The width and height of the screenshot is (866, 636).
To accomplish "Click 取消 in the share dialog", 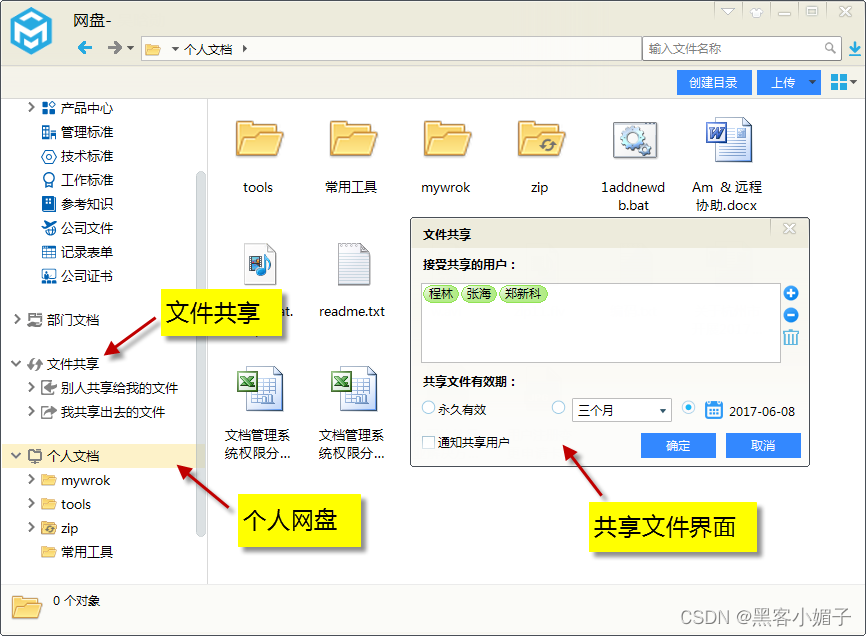I will pos(763,446).
